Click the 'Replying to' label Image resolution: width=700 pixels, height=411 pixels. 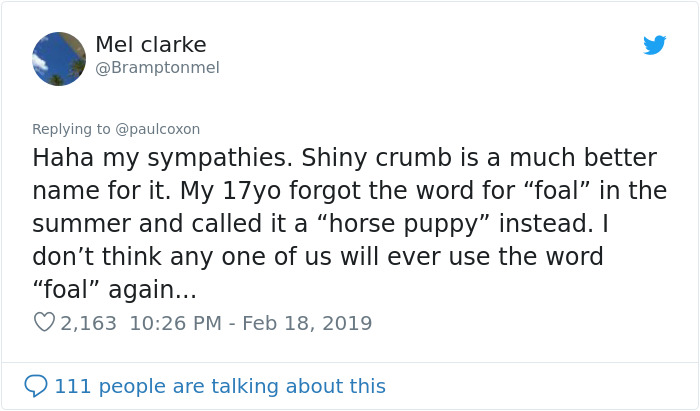[x=72, y=129]
